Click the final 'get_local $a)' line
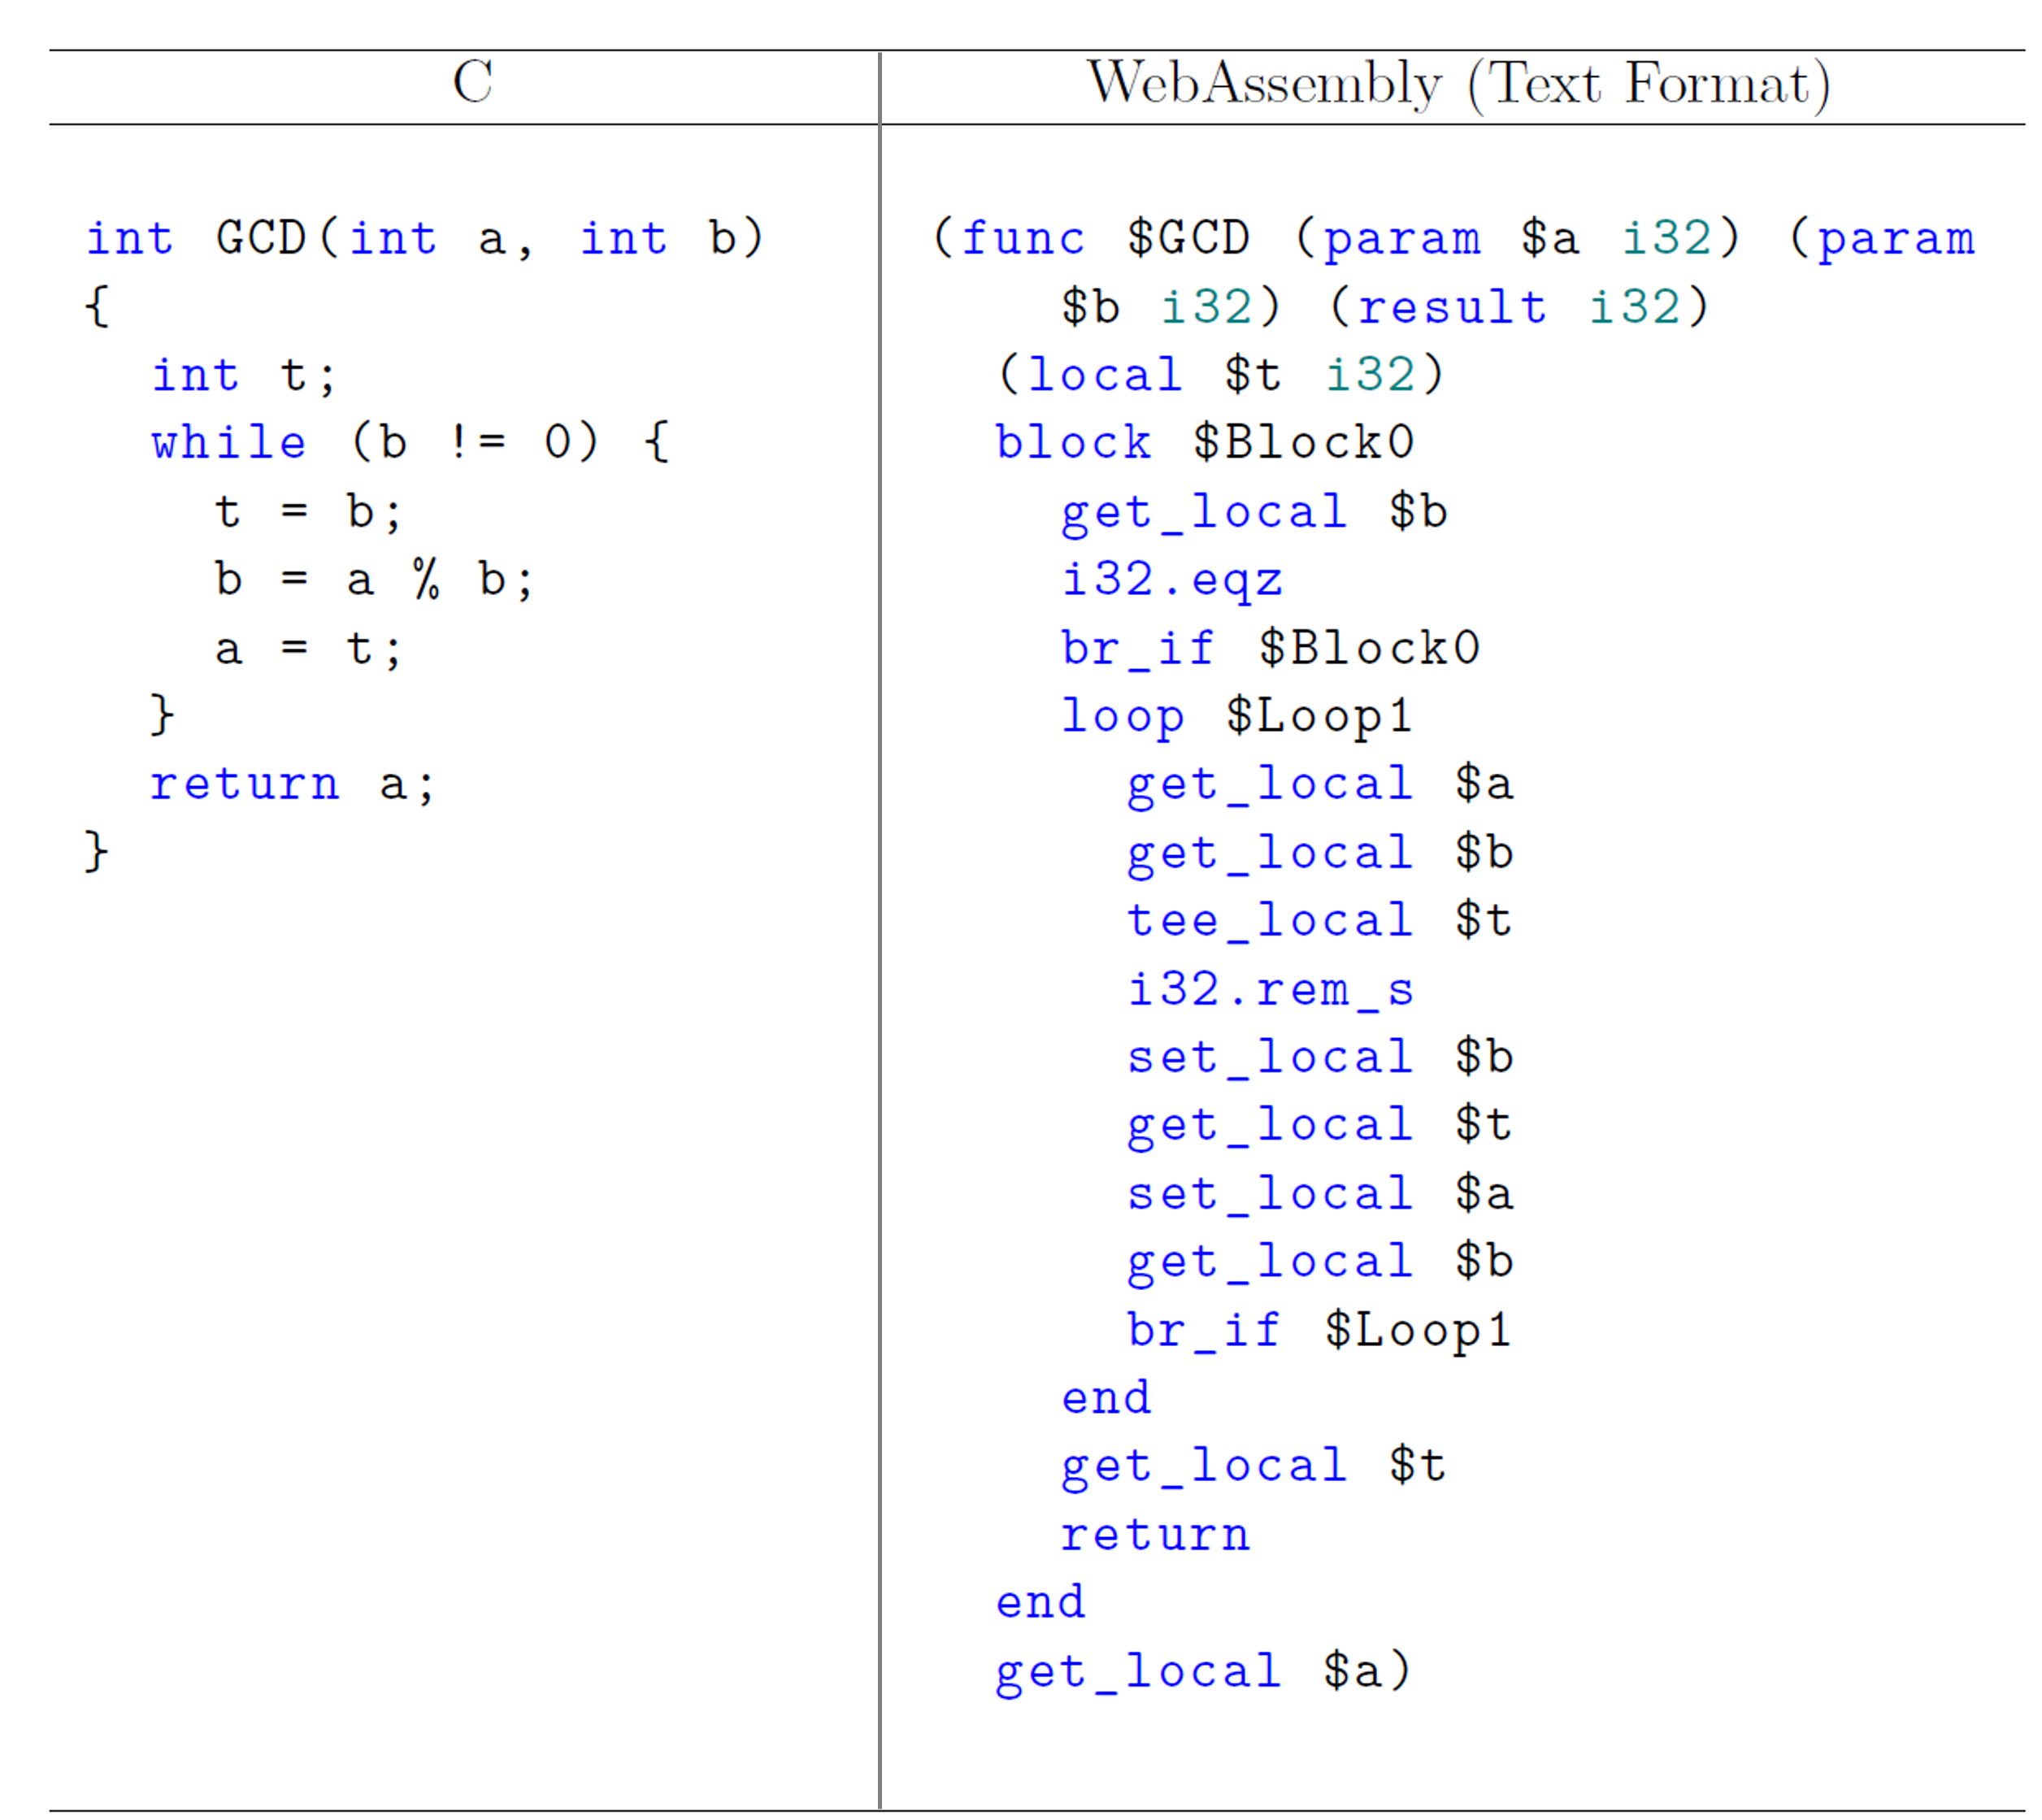The image size is (2042, 1820). [x=1204, y=1671]
